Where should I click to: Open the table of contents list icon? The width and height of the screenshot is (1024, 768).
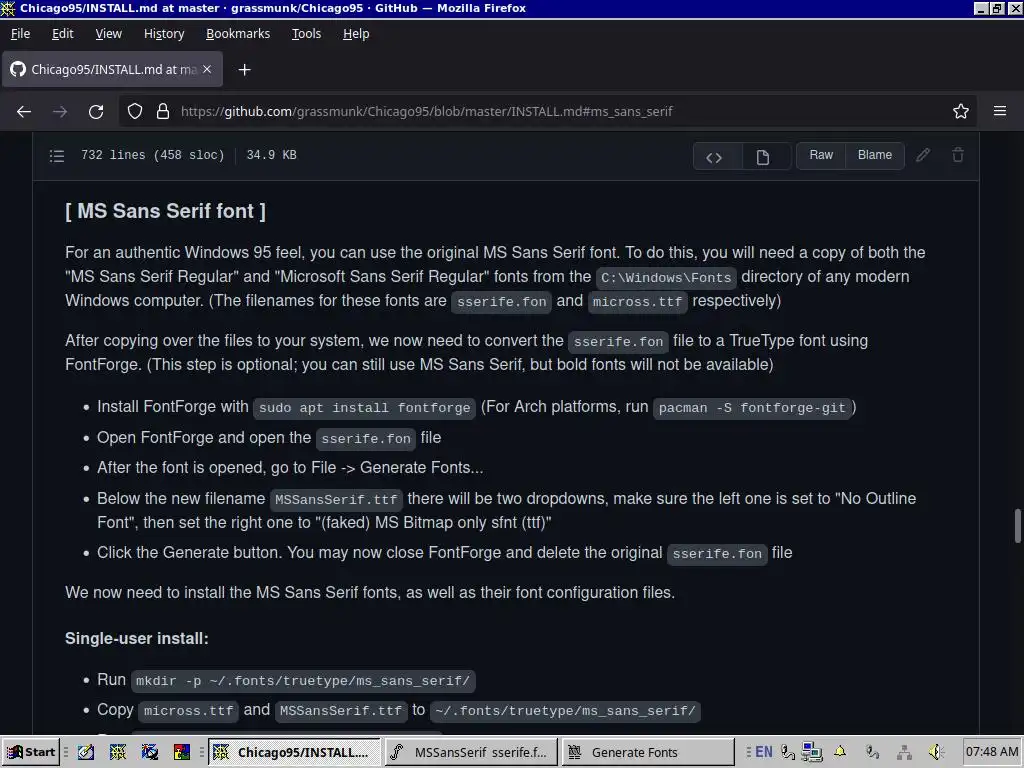click(x=57, y=155)
